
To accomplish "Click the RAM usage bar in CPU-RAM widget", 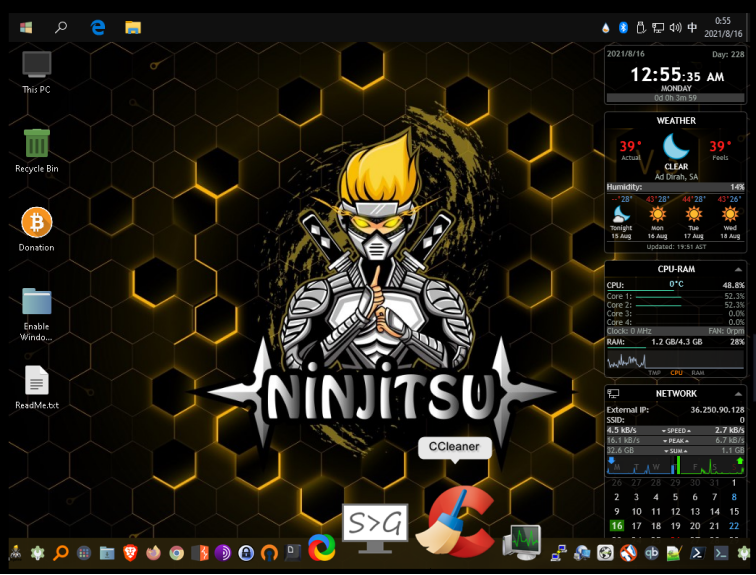I will 675,347.
